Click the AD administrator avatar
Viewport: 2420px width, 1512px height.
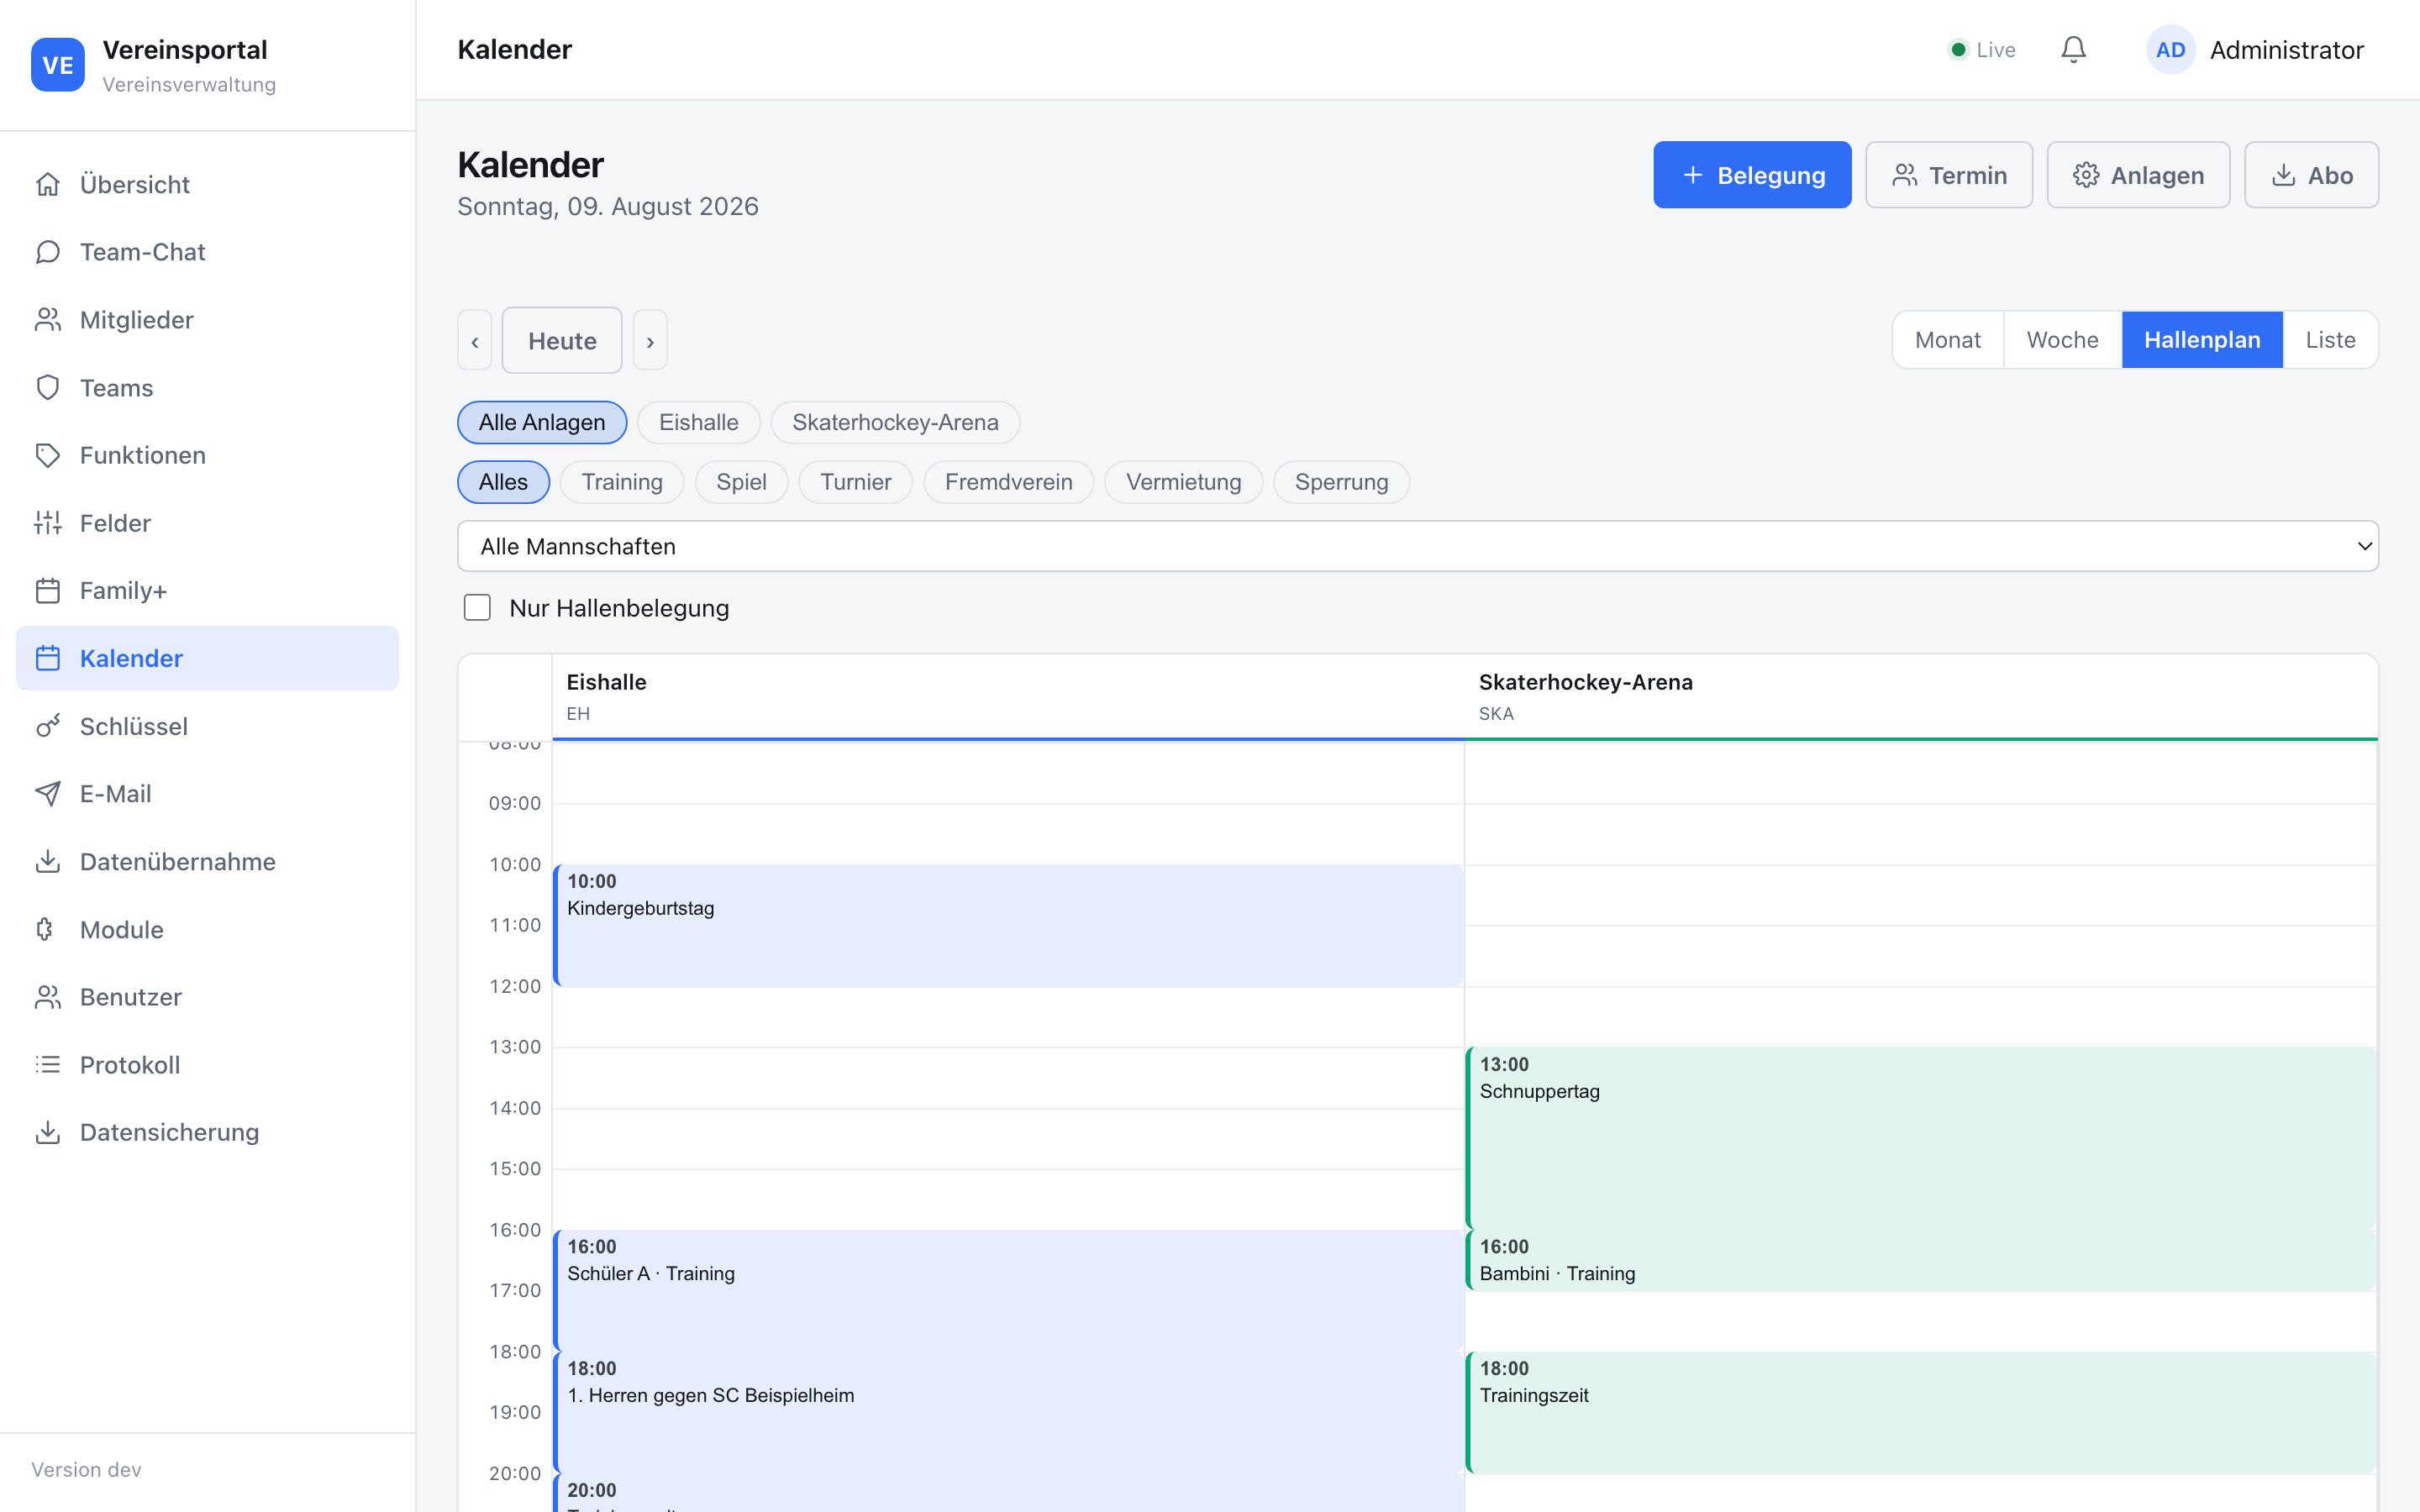2170,50
